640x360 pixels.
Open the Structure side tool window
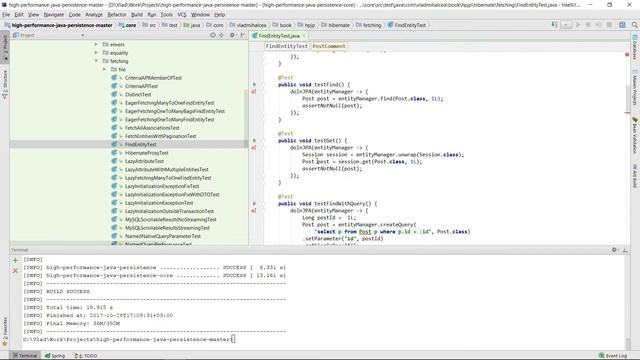[x=5, y=84]
